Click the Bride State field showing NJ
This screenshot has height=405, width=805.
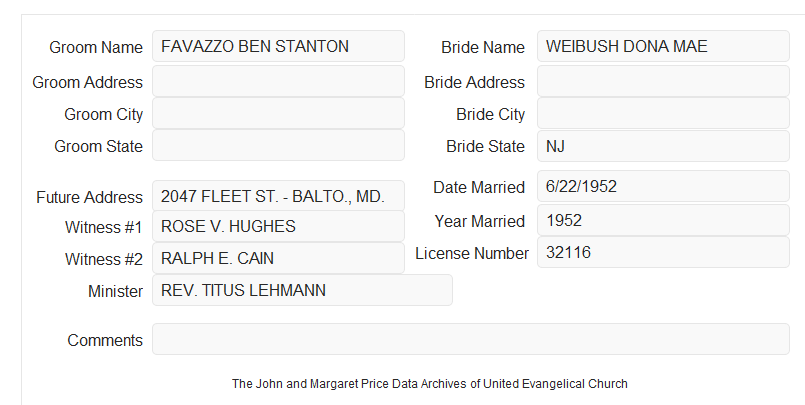(x=663, y=146)
